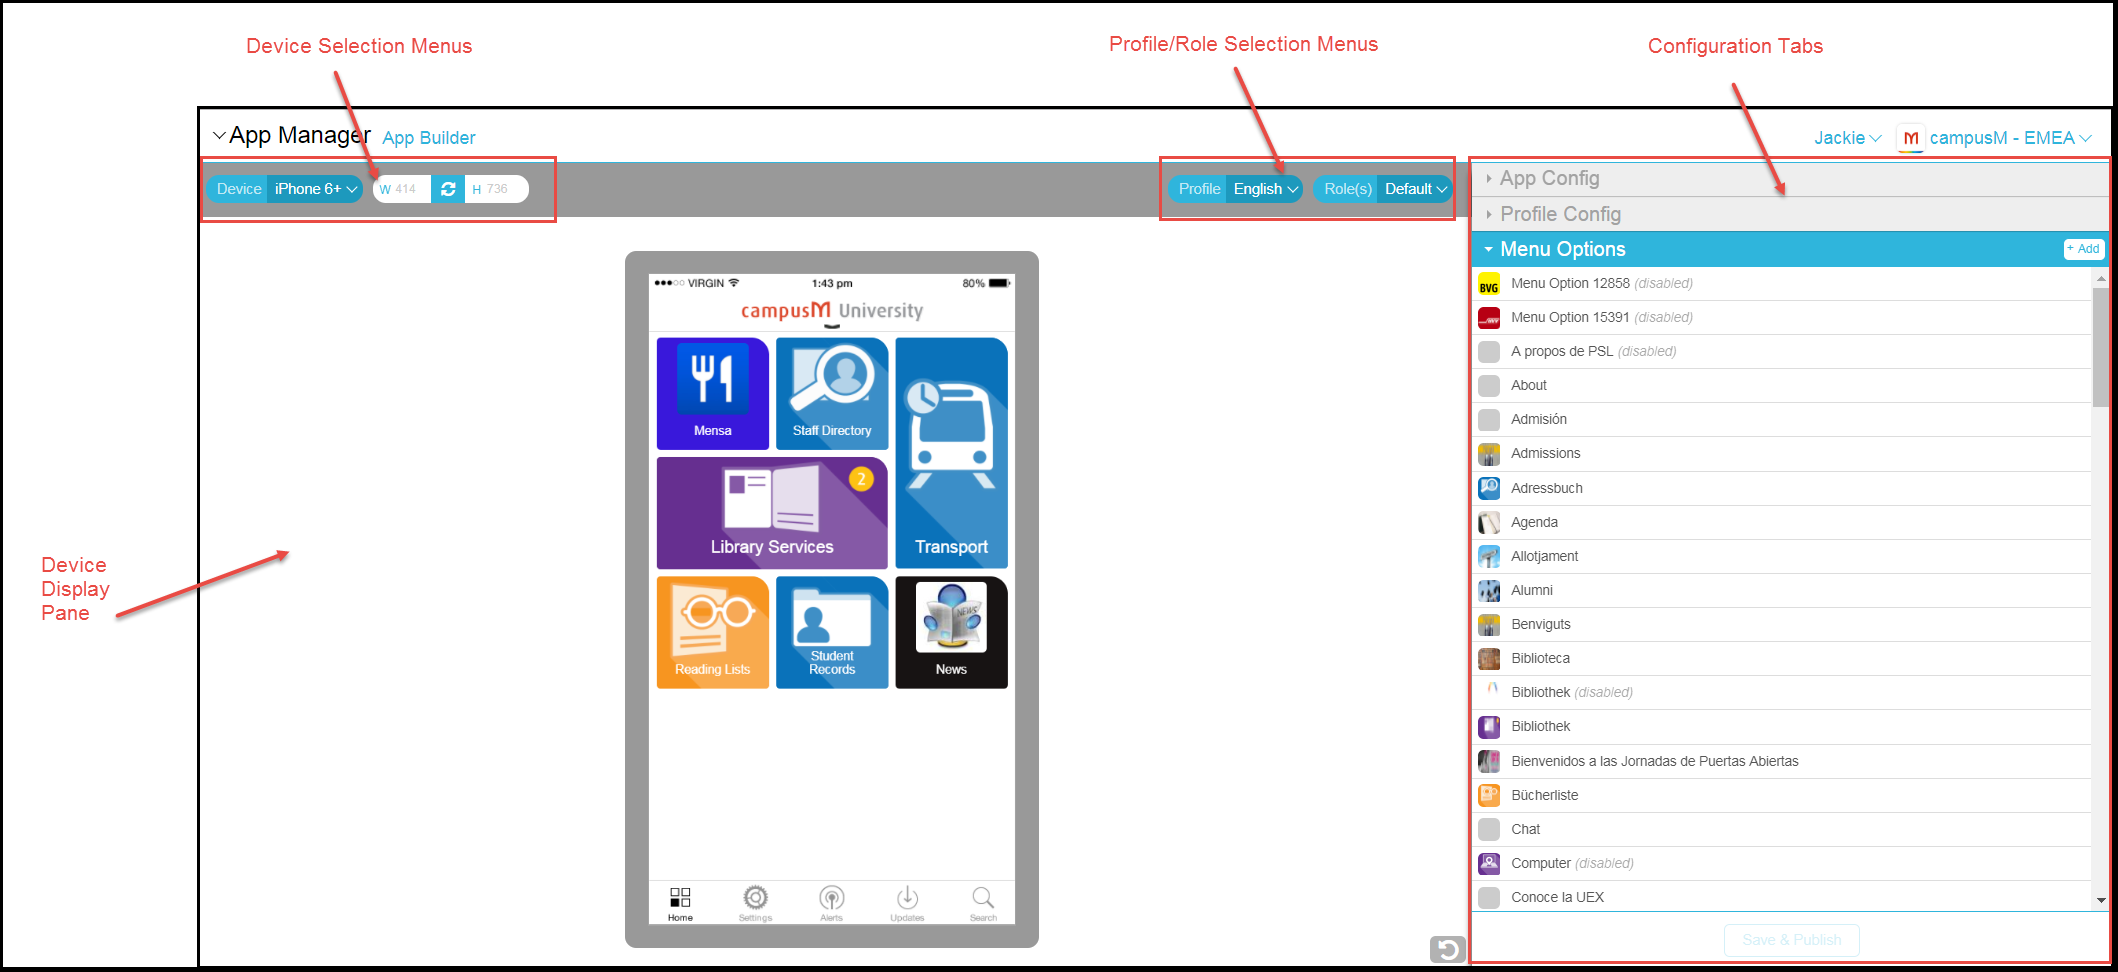2118x972 pixels.
Task: Click the reset preview icon below device pane
Action: (1447, 949)
